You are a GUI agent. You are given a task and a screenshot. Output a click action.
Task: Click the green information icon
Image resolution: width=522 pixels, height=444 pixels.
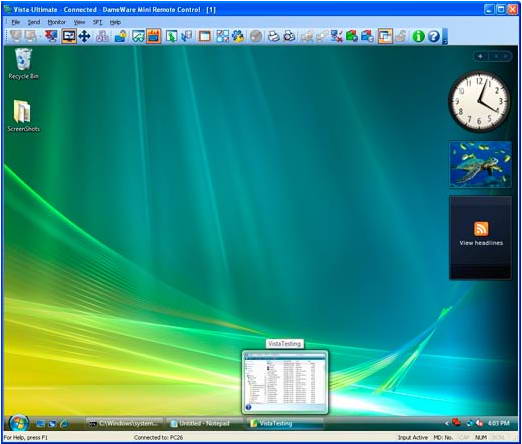(x=418, y=36)
